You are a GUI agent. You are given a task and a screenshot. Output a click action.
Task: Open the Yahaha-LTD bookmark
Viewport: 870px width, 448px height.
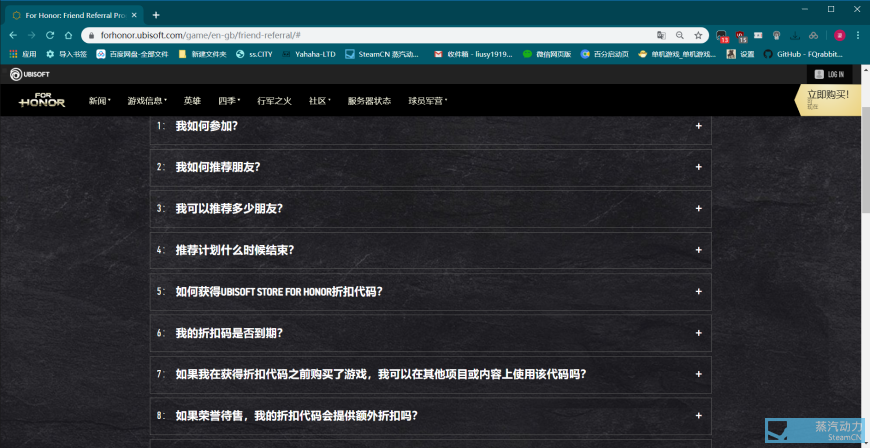coord(309,54)
